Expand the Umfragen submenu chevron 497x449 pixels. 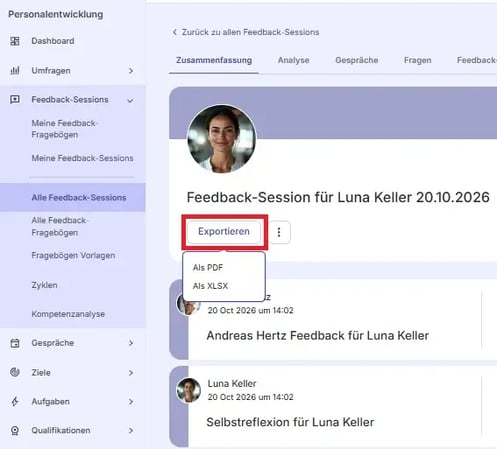pos(131,71)
